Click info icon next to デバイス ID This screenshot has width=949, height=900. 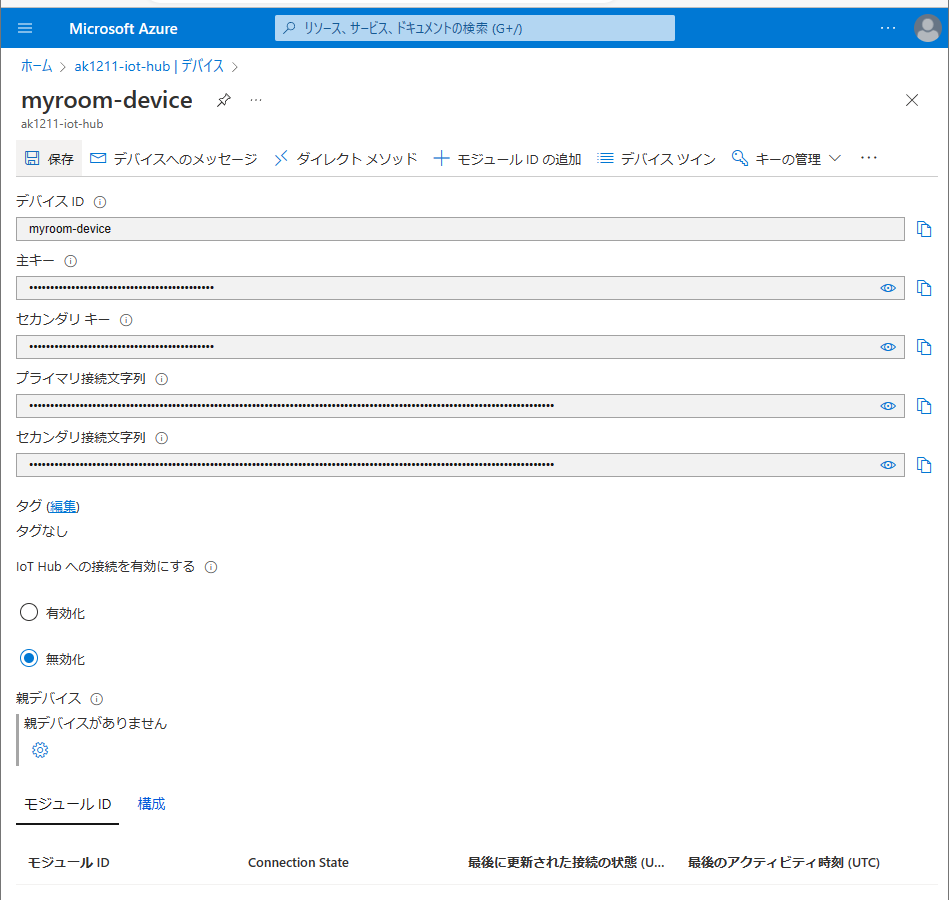(x=100, y=203)
